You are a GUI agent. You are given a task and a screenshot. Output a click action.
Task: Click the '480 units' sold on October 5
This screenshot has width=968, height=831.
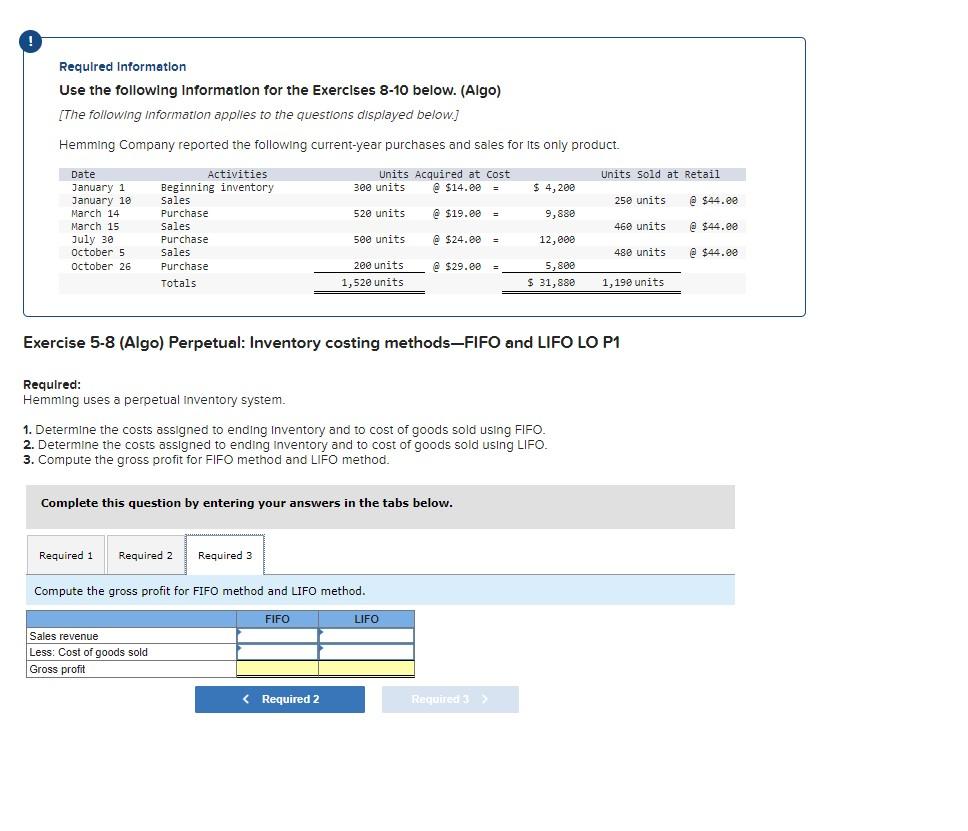click(640, 252)
